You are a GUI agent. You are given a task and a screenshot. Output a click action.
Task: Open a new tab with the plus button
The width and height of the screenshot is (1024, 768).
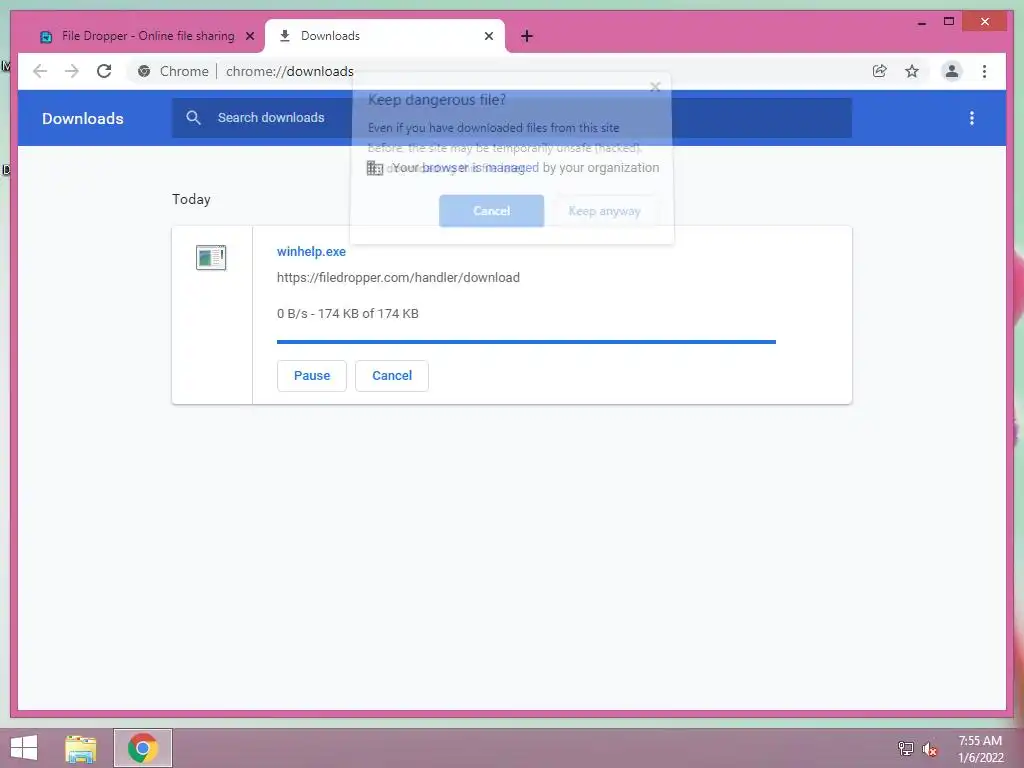tap(527, 37)
